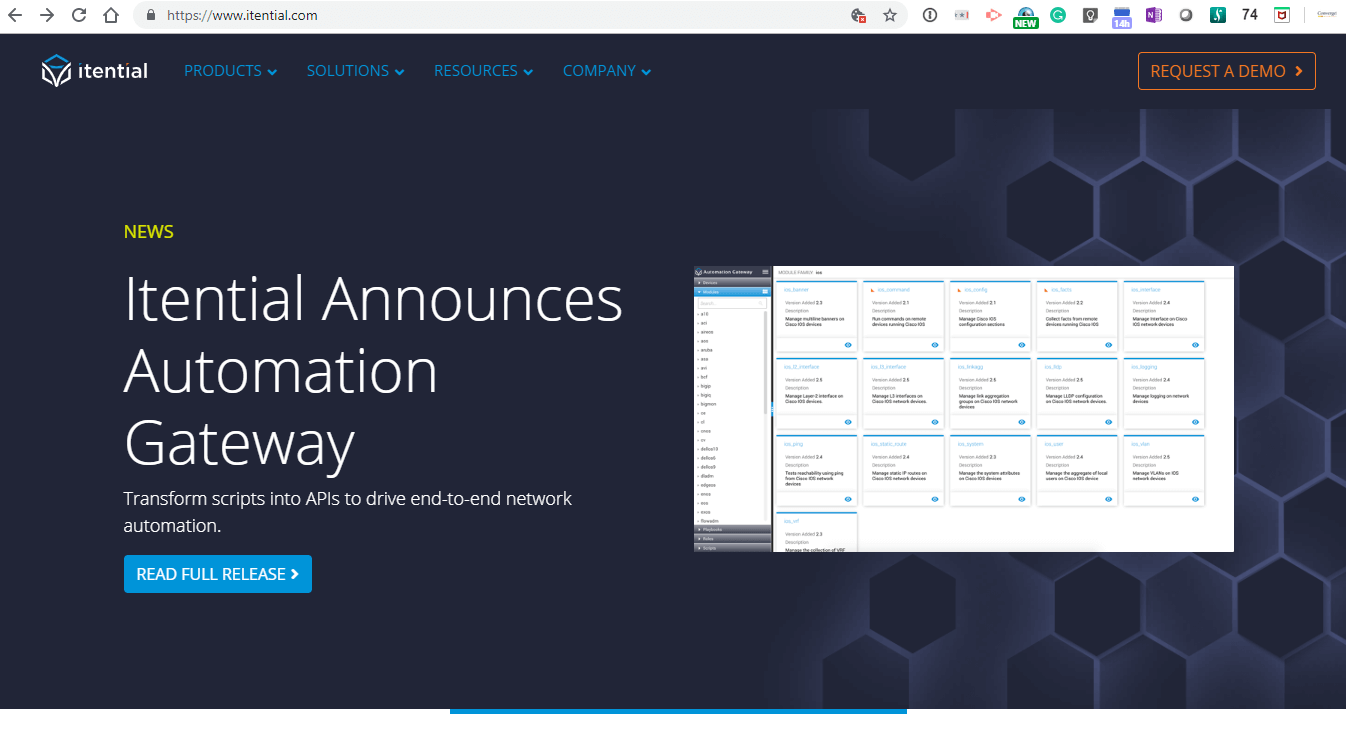Click the McAfee shield icon in the toolbar
Screen dimensions: 1346x731
point(1281,15)
